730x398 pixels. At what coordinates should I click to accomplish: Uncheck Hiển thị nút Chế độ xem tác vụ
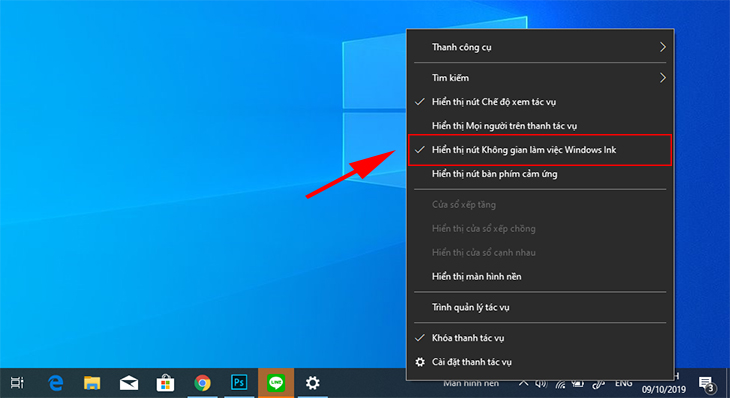click(540, 102)
